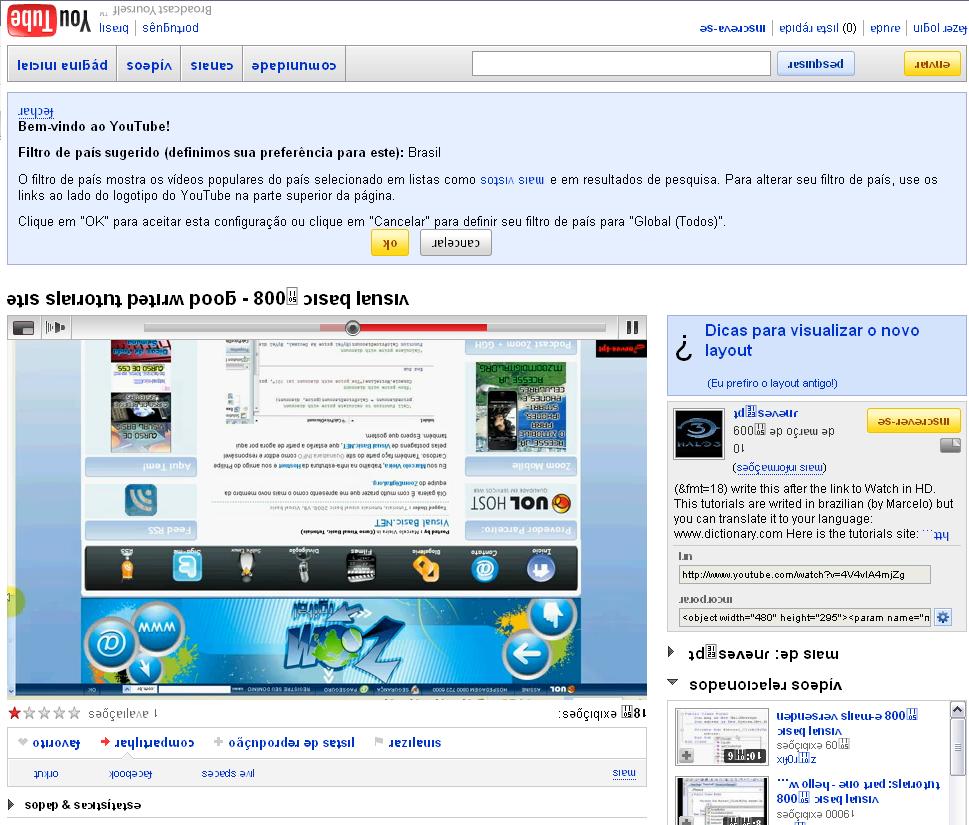Share via the live spaces link
The width and height of the screenshot is (969, 825).
click(x=227, y=773)
